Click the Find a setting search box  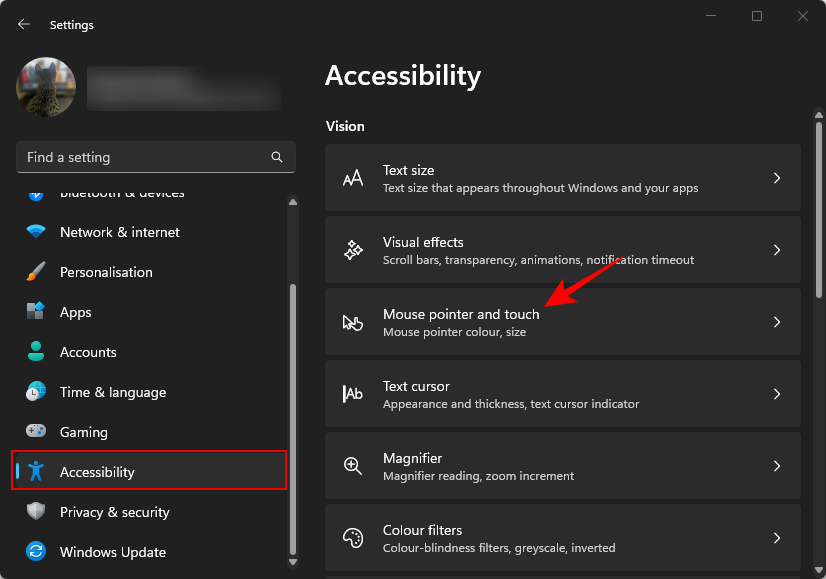pos(155,157)
